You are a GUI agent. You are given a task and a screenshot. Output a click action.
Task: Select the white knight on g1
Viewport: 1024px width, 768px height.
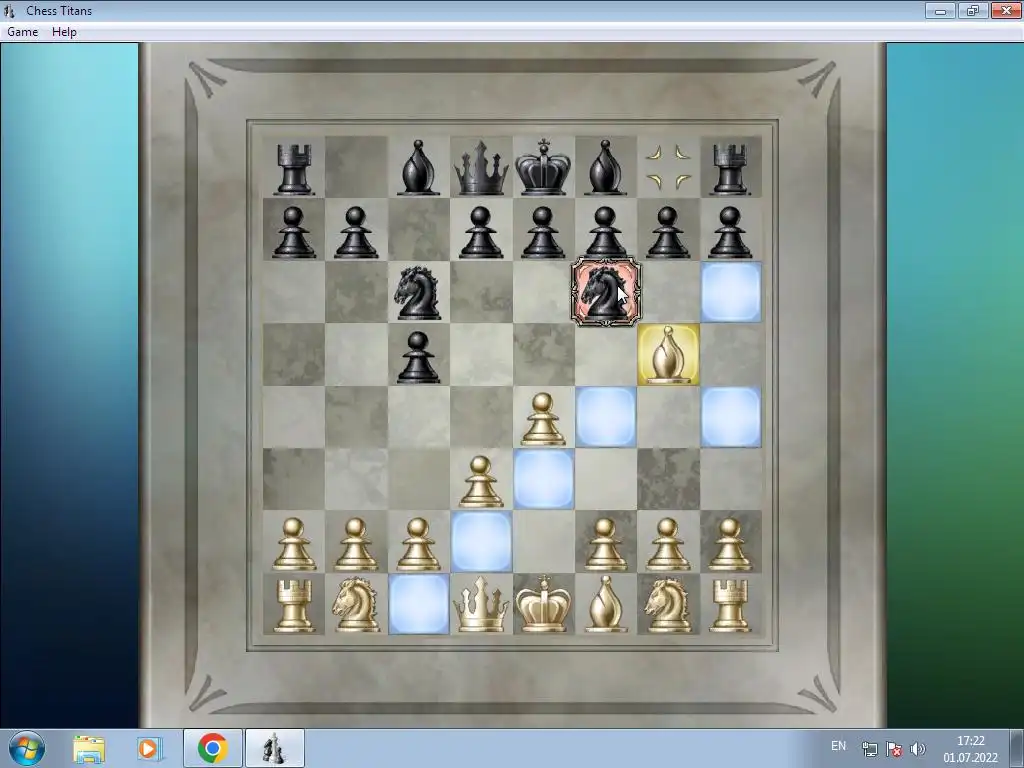(667, 605)
